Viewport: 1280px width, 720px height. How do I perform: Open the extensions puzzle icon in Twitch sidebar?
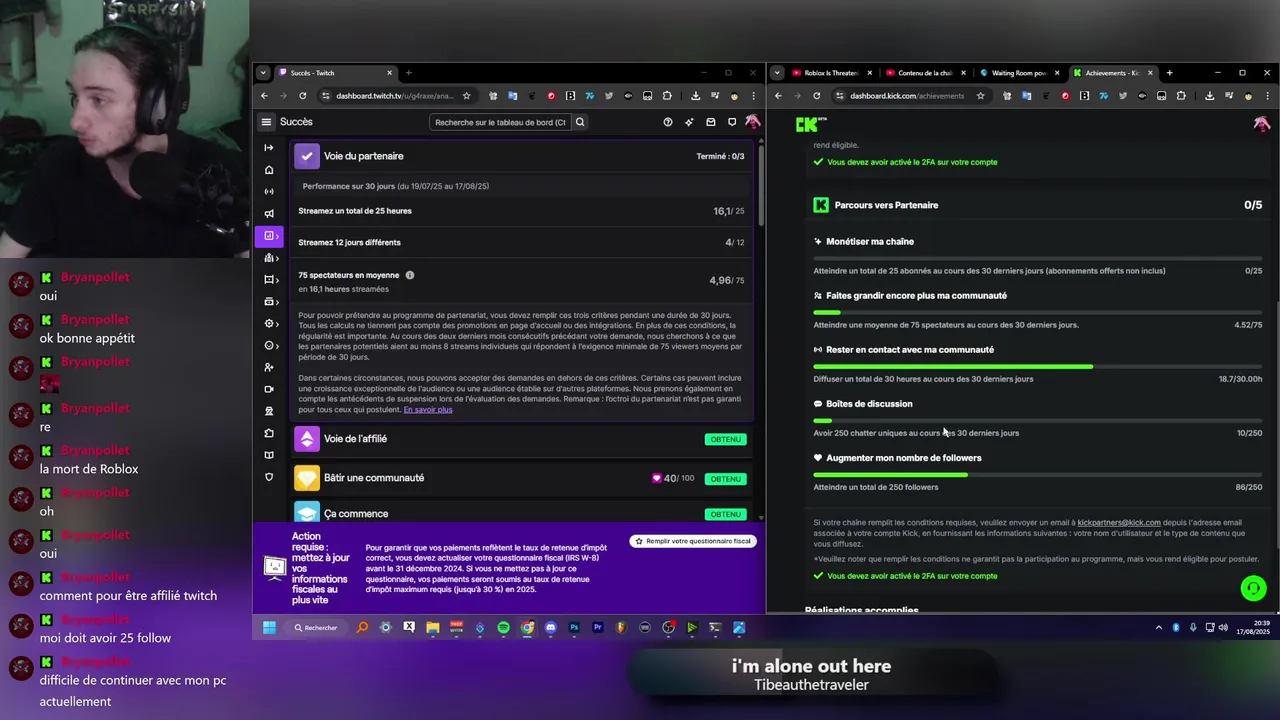[268, 433]
